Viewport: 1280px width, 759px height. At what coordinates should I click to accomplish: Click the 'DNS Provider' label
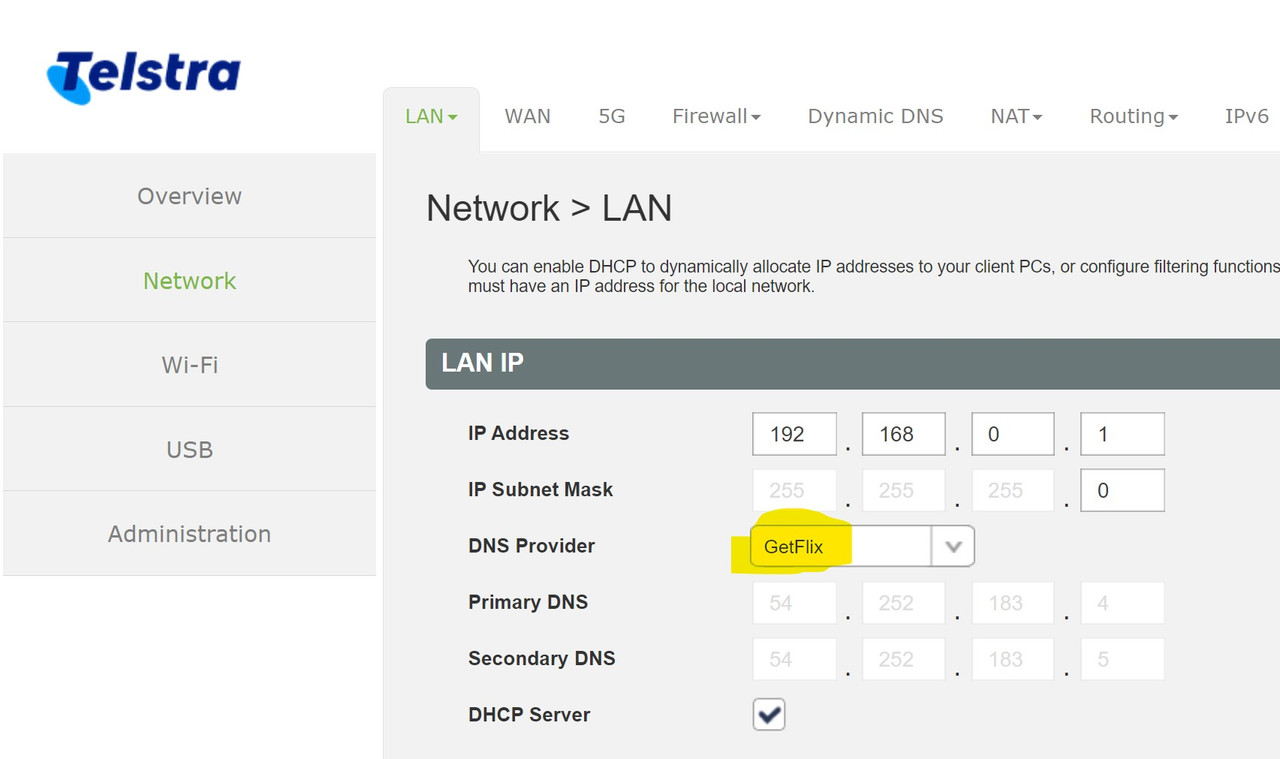[531, 546]
